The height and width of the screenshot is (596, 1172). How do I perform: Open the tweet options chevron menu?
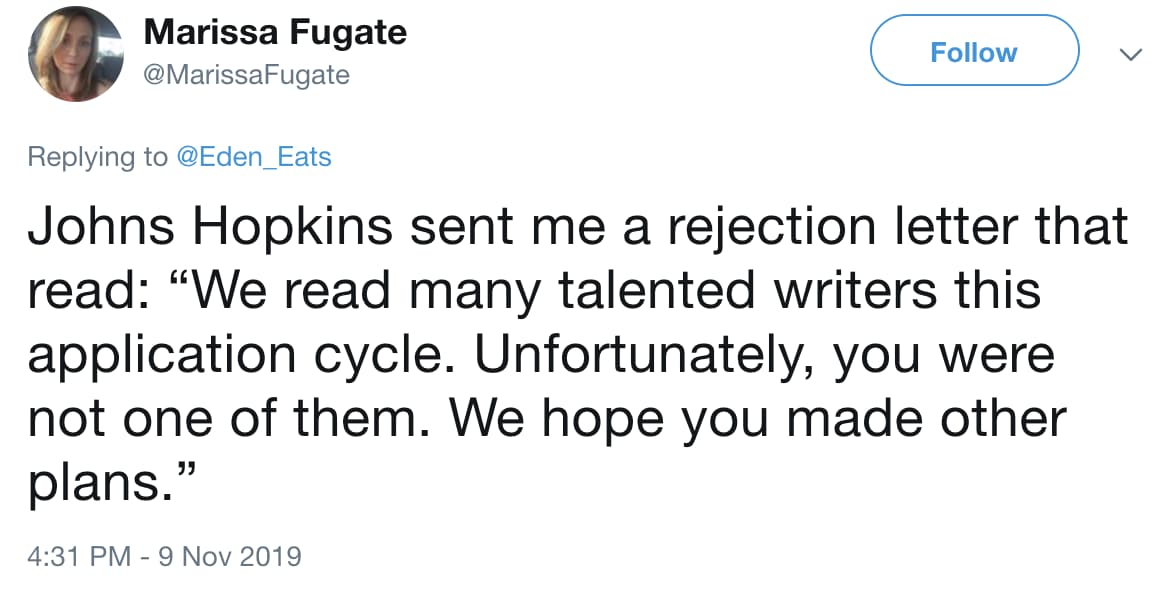[1130, 53]
